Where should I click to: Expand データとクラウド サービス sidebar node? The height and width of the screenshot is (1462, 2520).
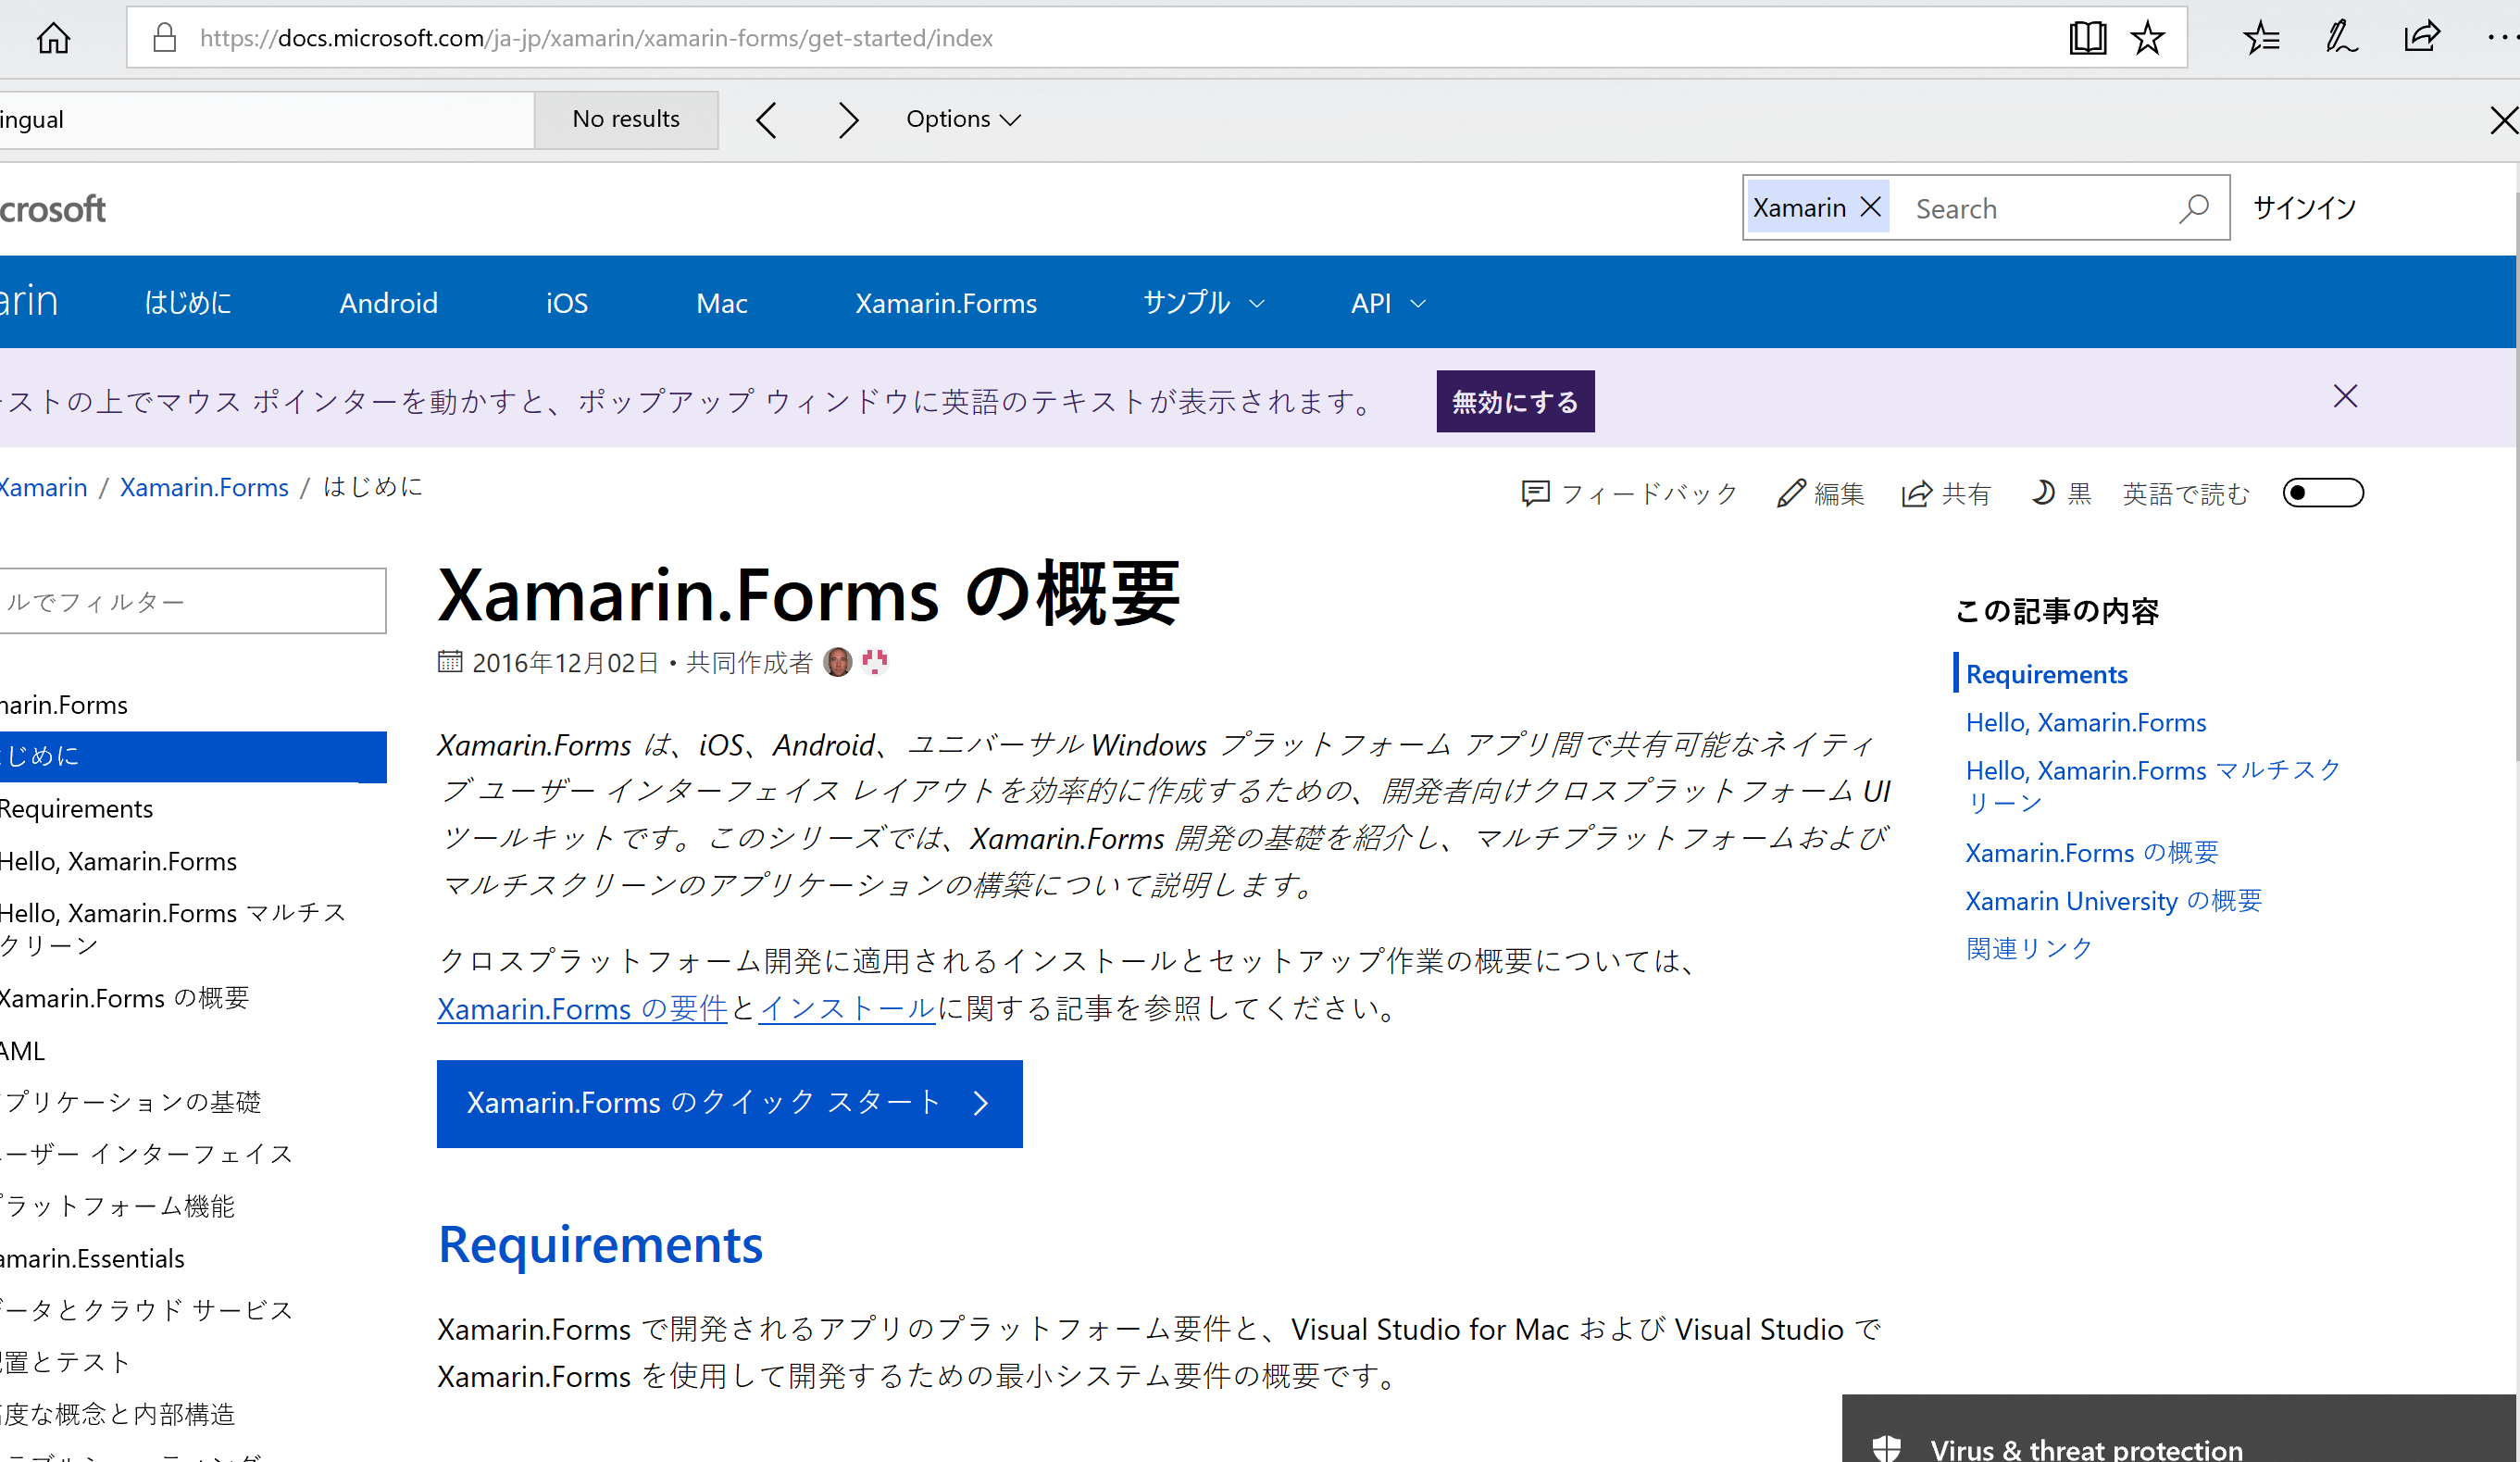click(147, 1310)
